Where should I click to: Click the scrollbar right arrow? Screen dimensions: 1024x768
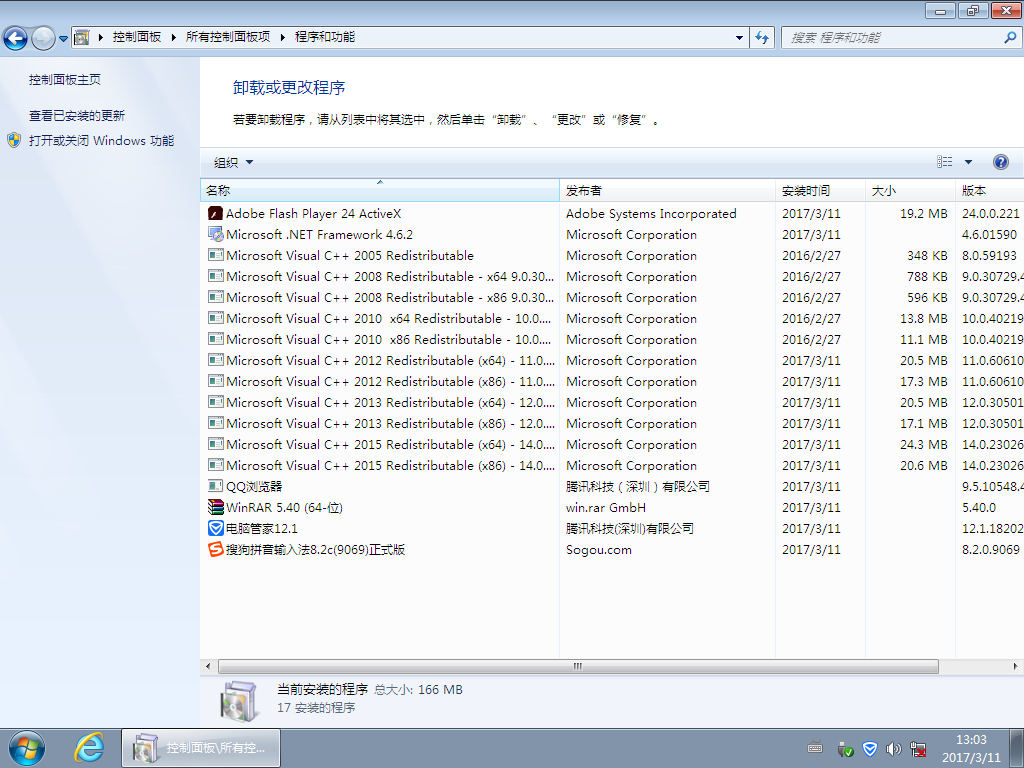[1016, 666]
